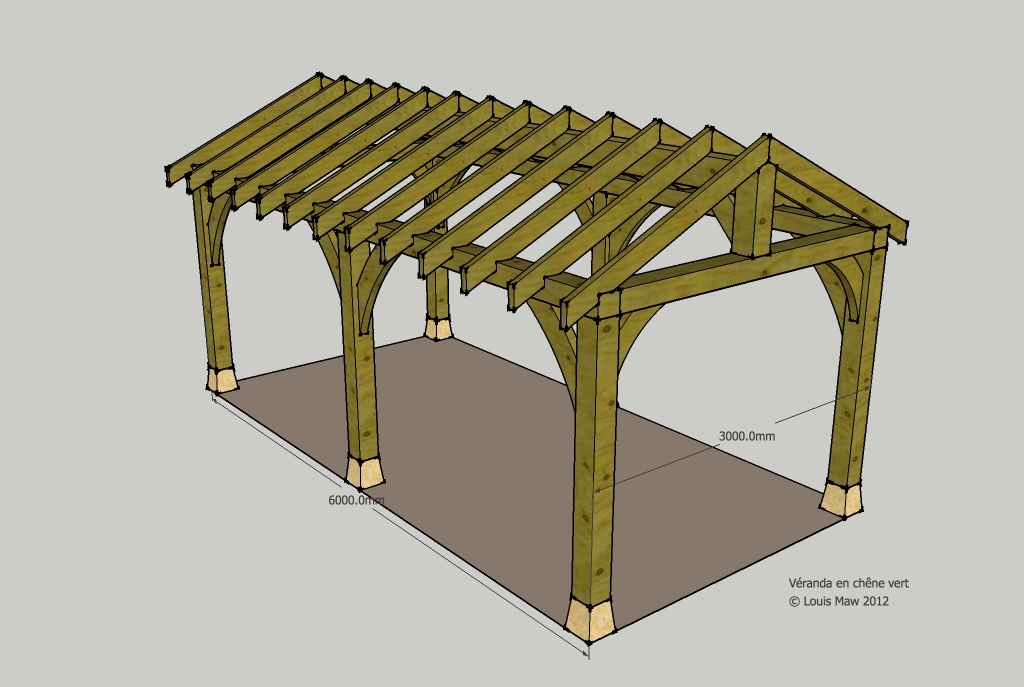Click the stone pad under the right-hand post
This screenshot has width=1024, height=687.
point(842,498)
